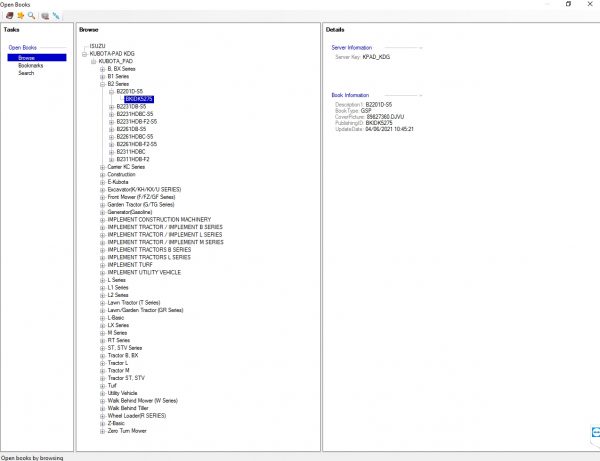Collapse the B2201D-S5 node

[x=111, y=92]
